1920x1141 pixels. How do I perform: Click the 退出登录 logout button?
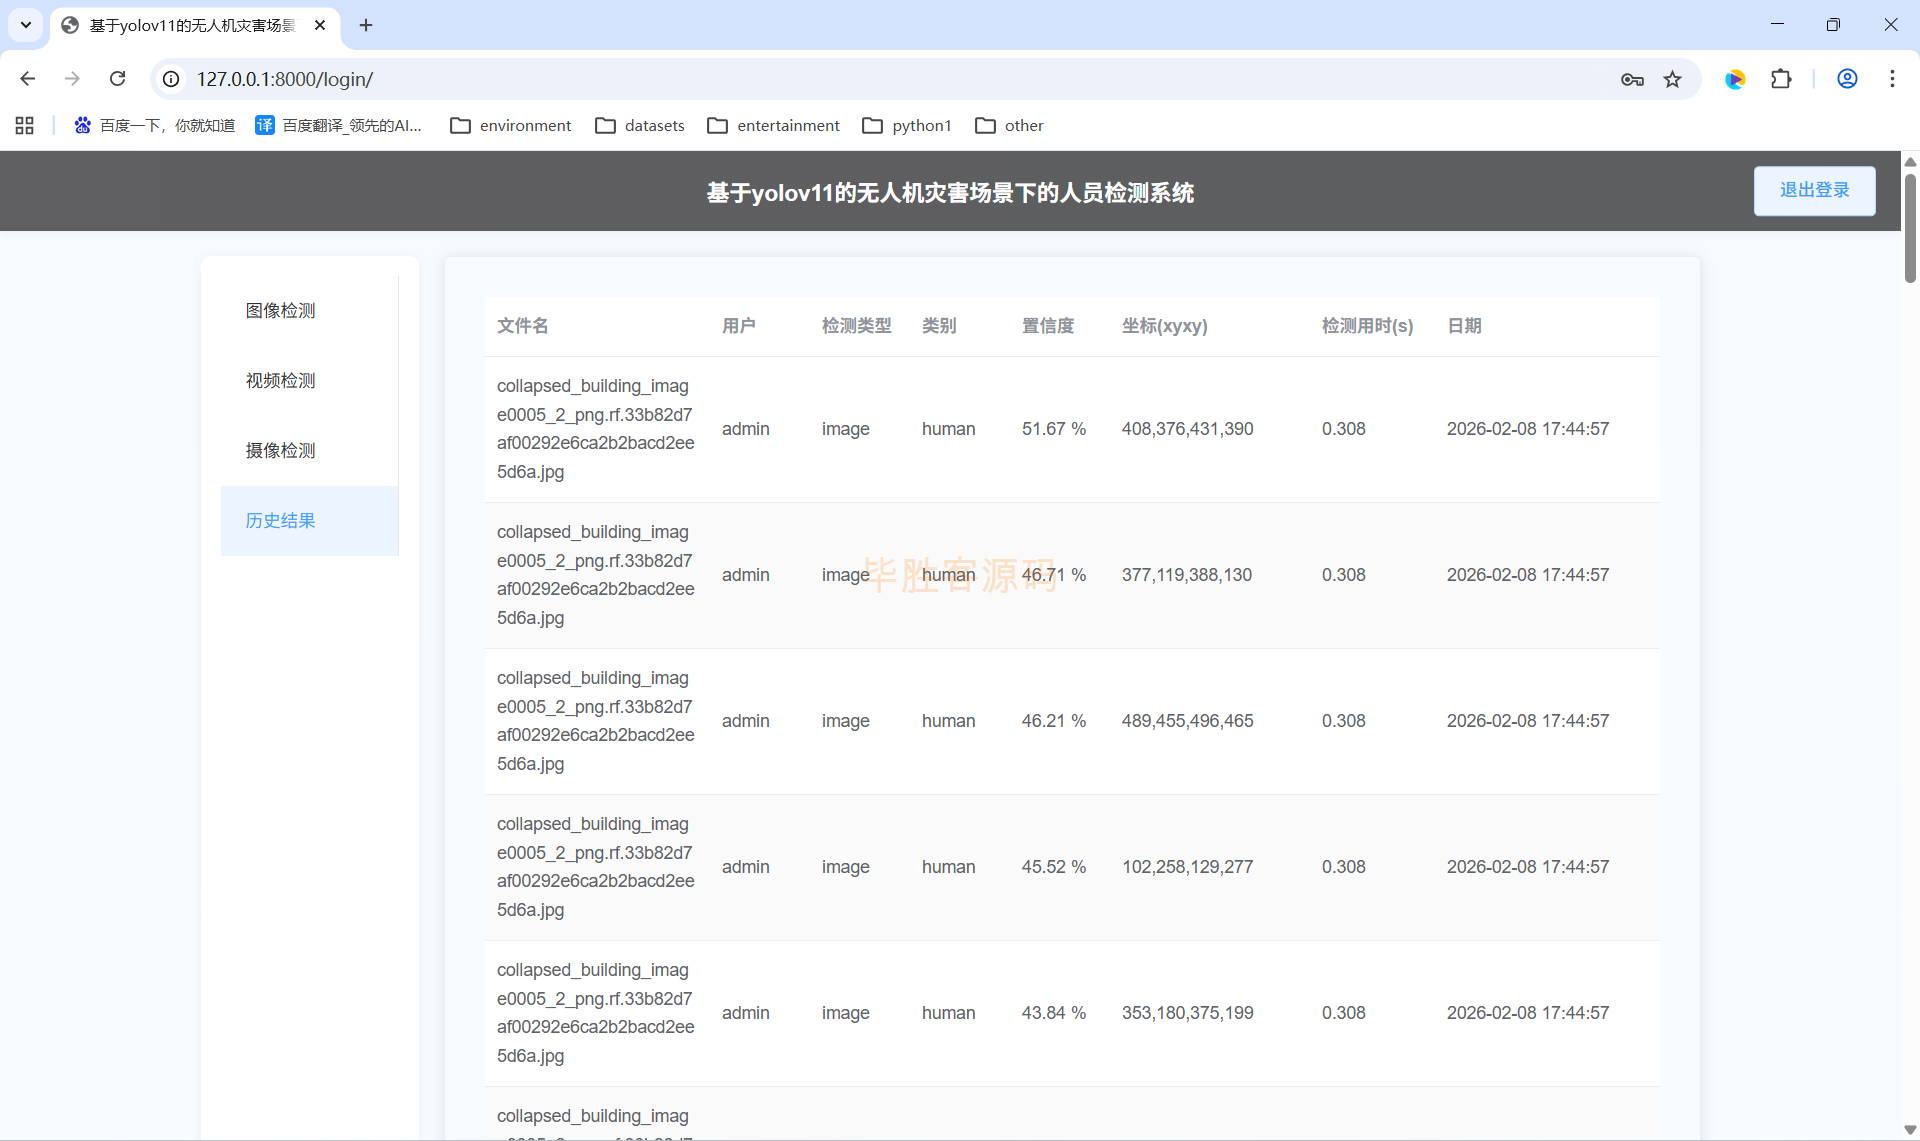[x=1814, y=190]
